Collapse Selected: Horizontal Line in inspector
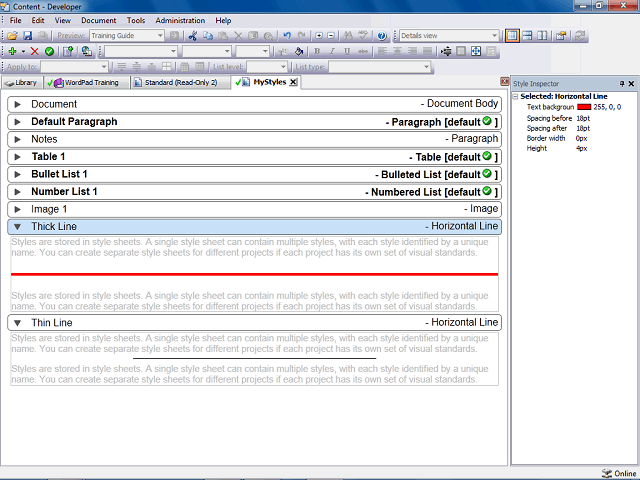Screen dimensions: 640x480 516,97
